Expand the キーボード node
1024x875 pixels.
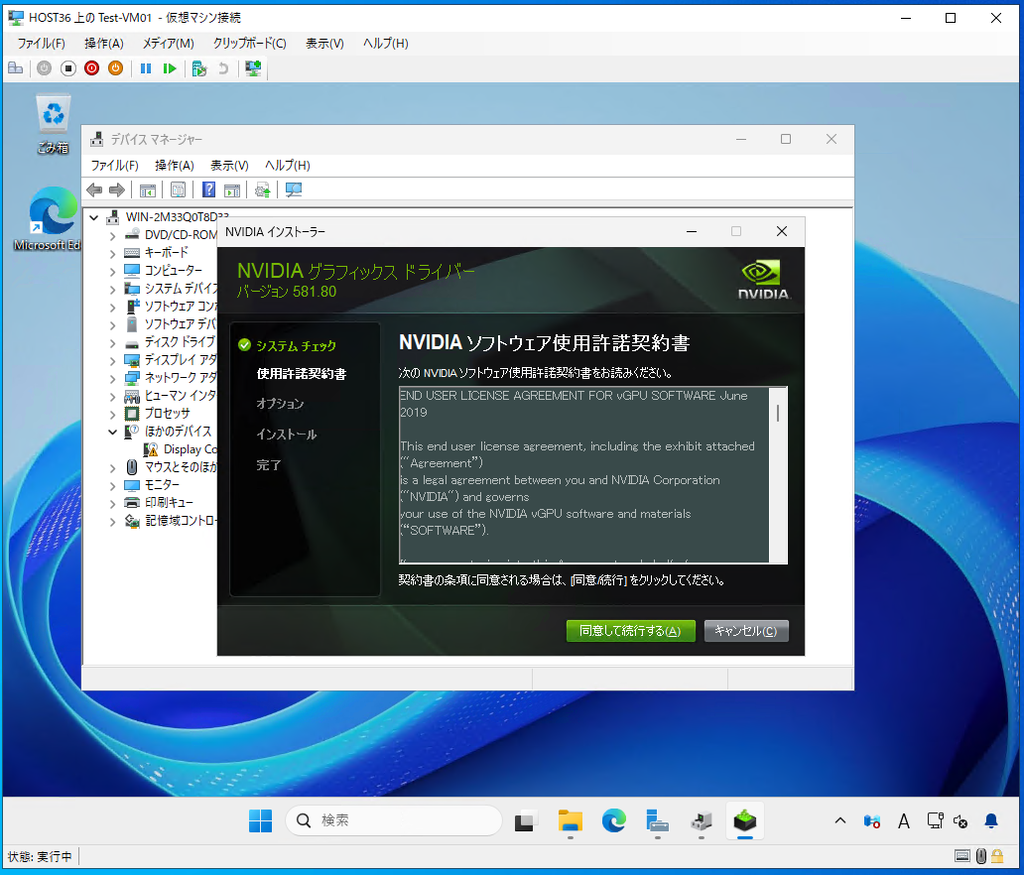tap(112, 253)
